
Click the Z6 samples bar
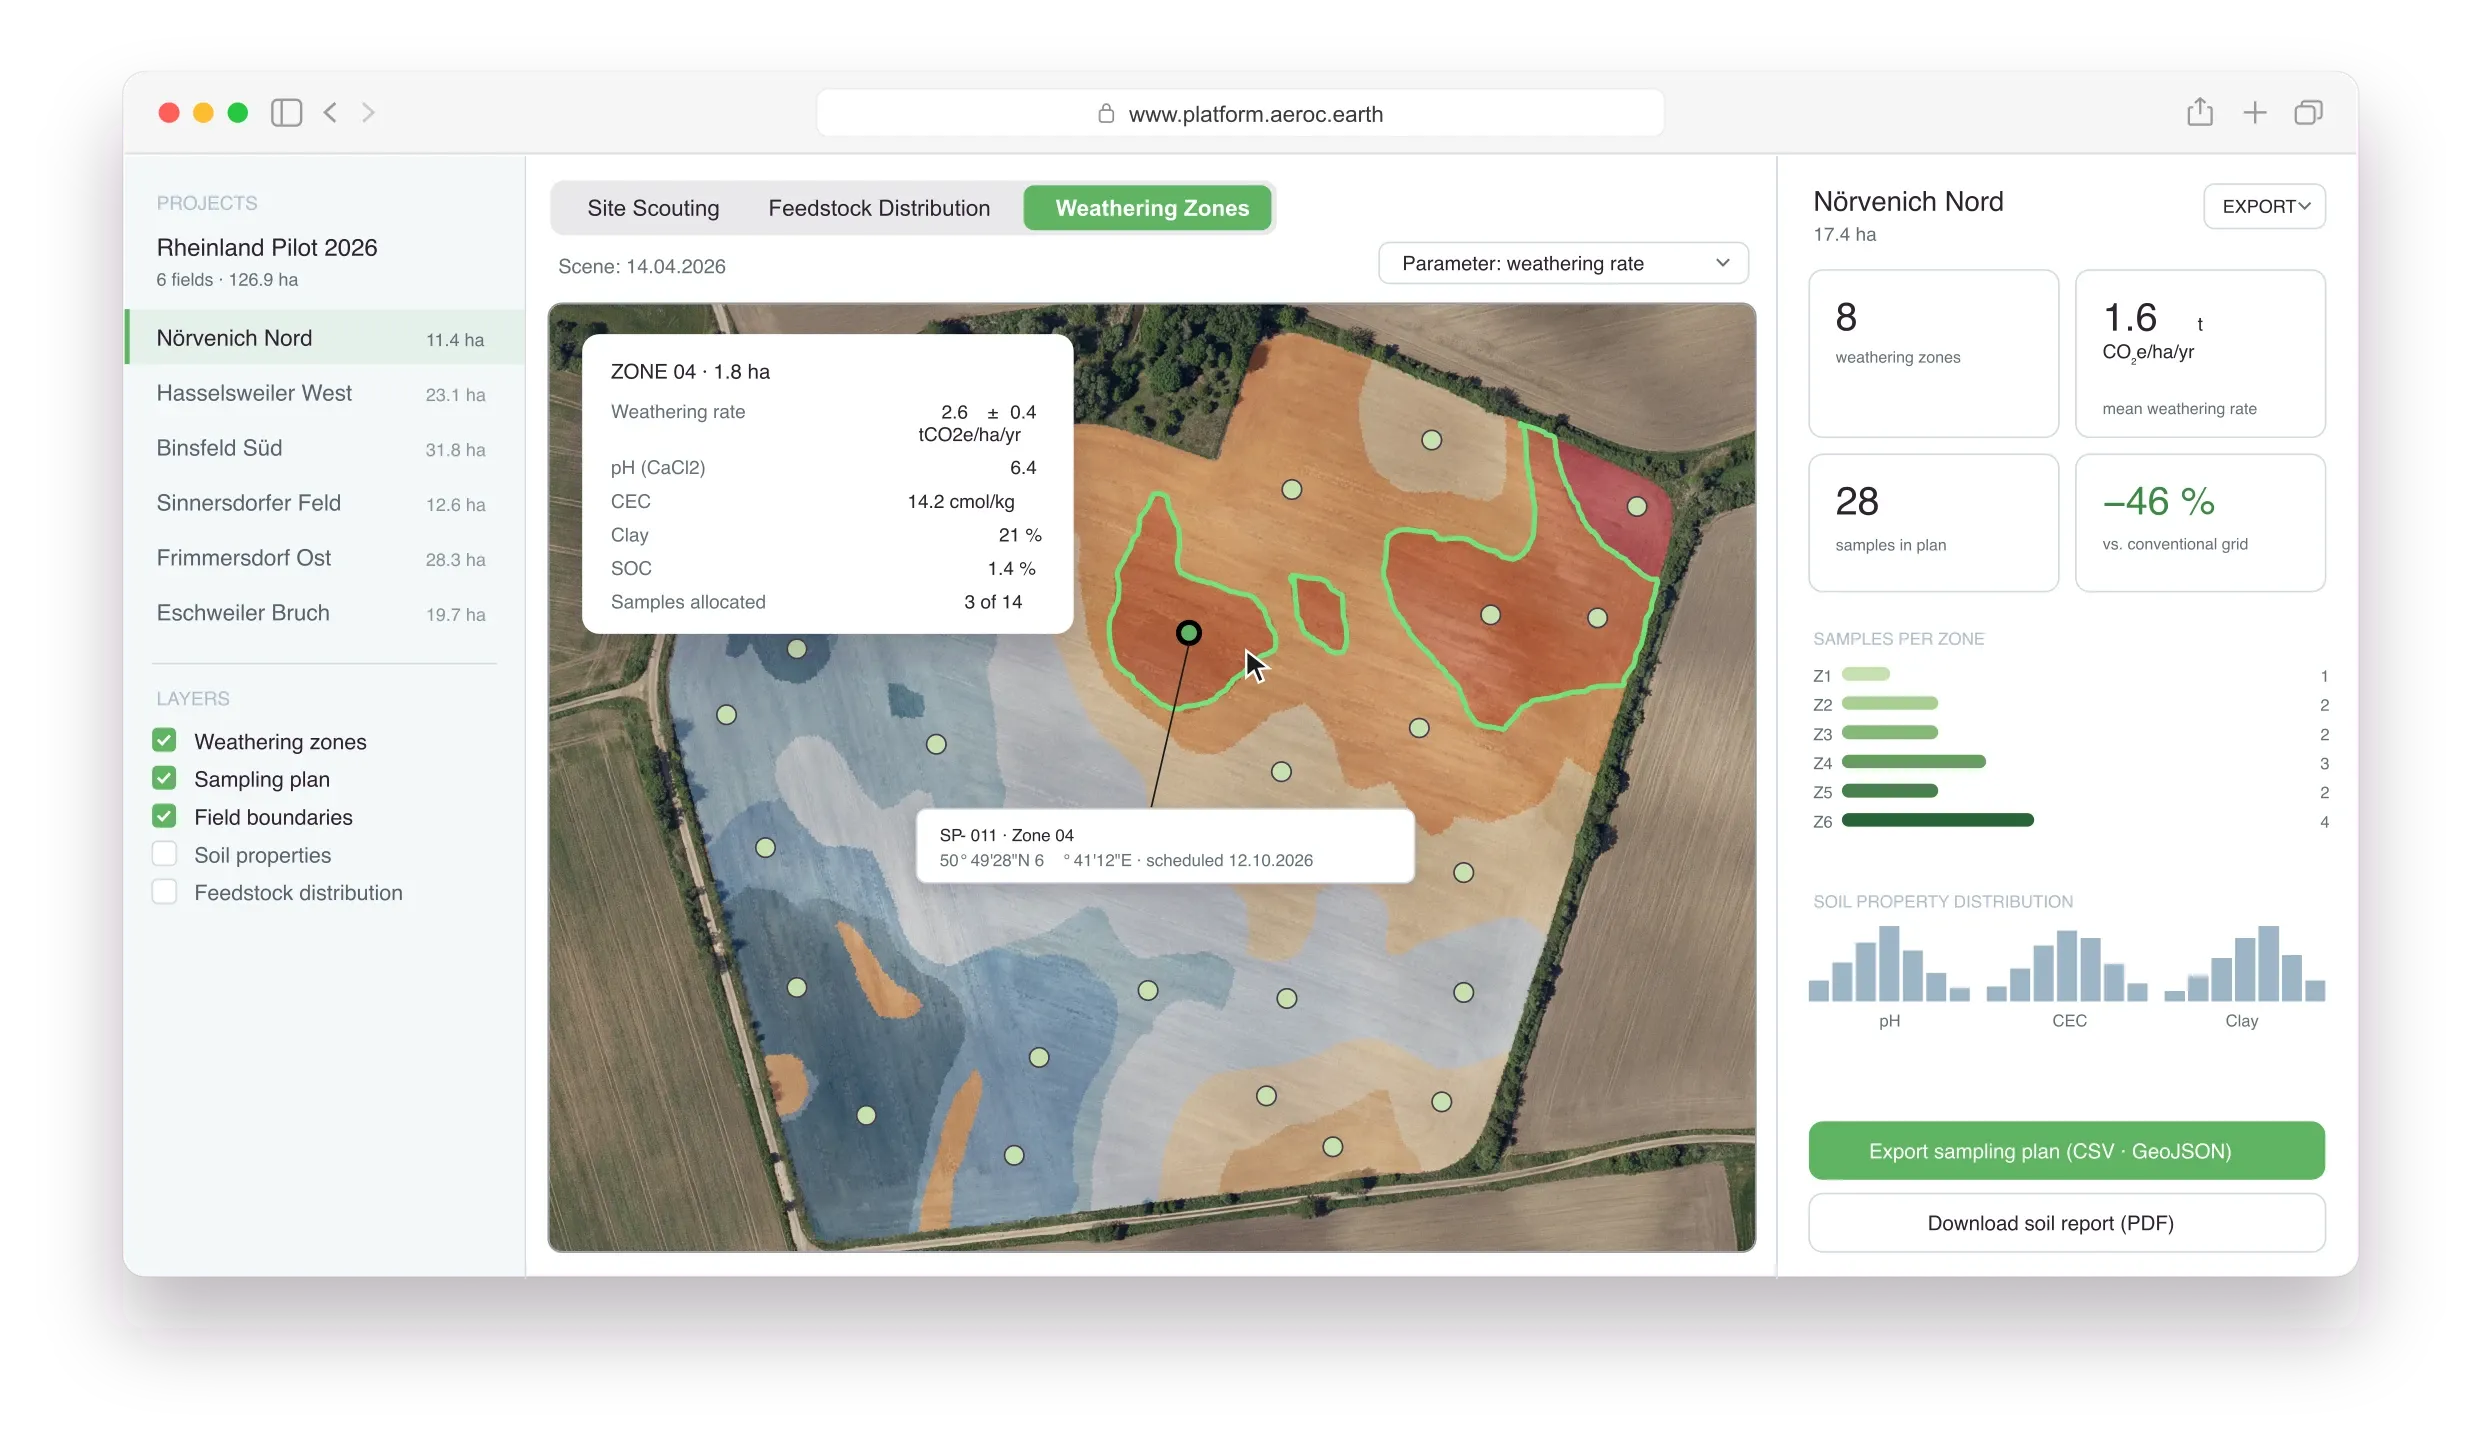point(1937,821)
